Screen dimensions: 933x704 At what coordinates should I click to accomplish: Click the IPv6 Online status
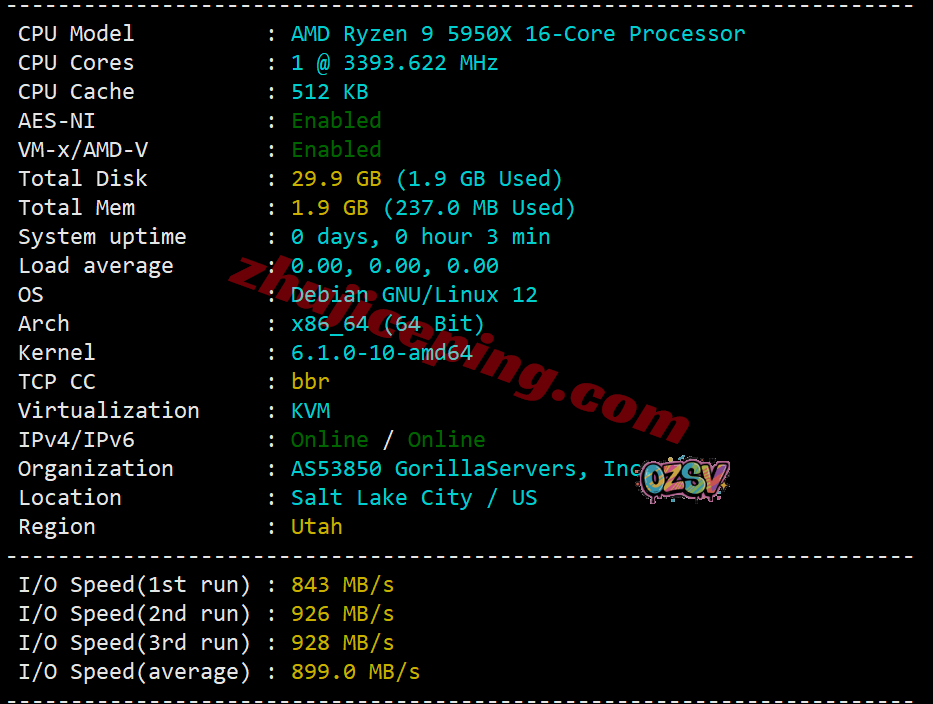click(x=446, y=440)
